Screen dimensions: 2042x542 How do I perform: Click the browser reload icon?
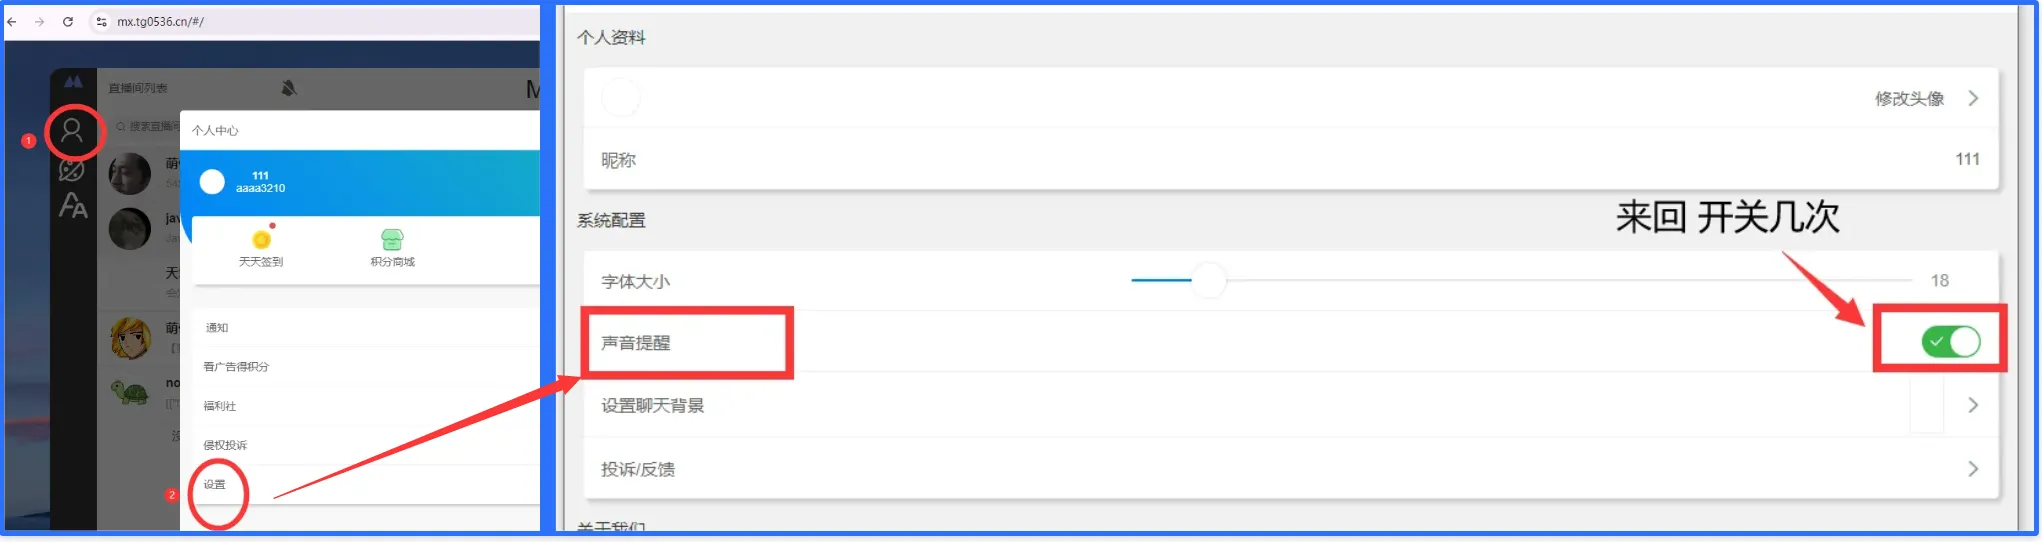pyautogui.click(x=68, y=21)
